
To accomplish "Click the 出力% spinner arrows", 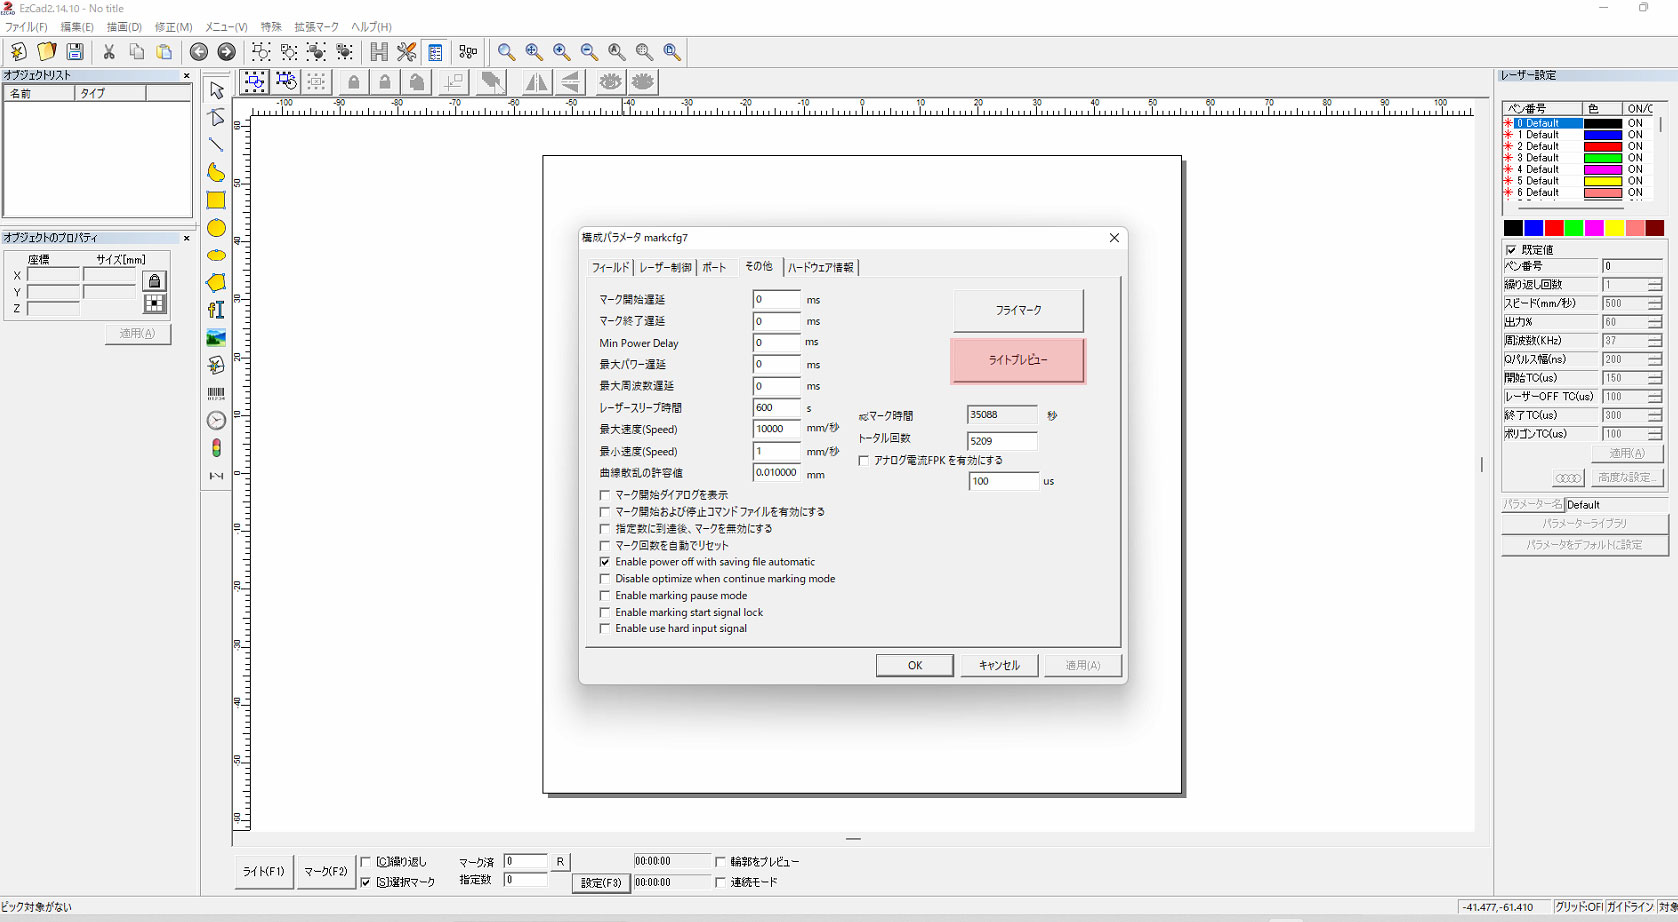I will pyautogui.click(x=1654, y=323).
